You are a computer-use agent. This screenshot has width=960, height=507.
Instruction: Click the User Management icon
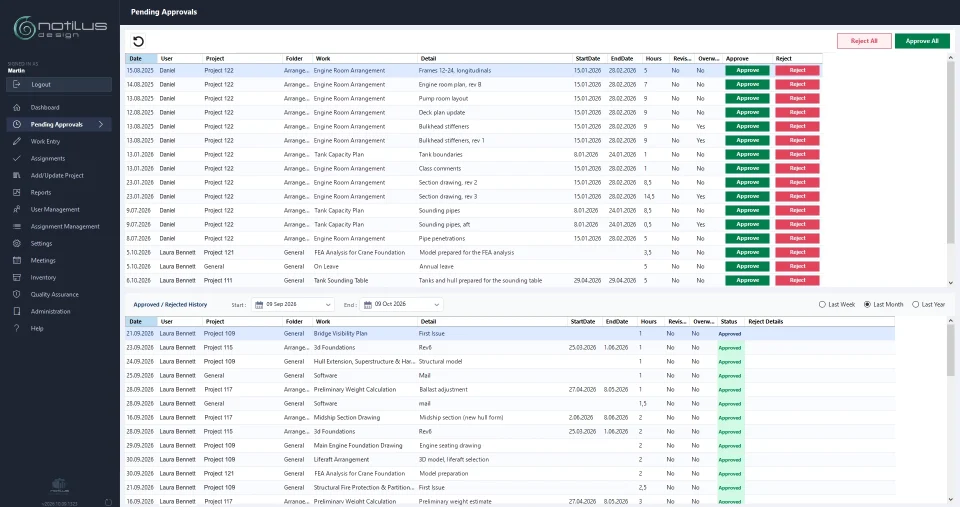pyautogui.click(x=17, y=209)
